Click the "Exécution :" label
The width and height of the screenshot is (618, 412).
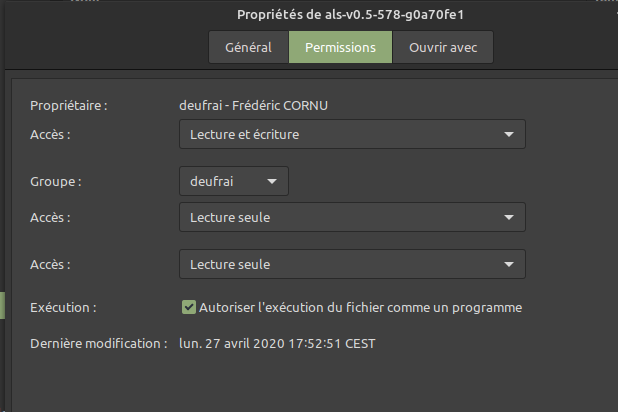(x=63, y=307)
